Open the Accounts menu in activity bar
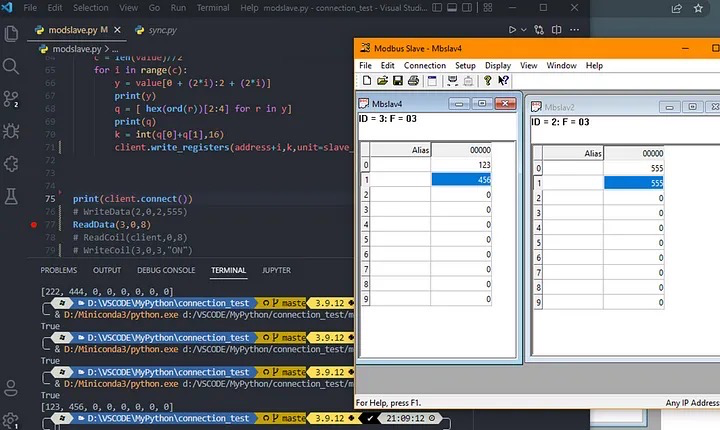 click(11, 388)
